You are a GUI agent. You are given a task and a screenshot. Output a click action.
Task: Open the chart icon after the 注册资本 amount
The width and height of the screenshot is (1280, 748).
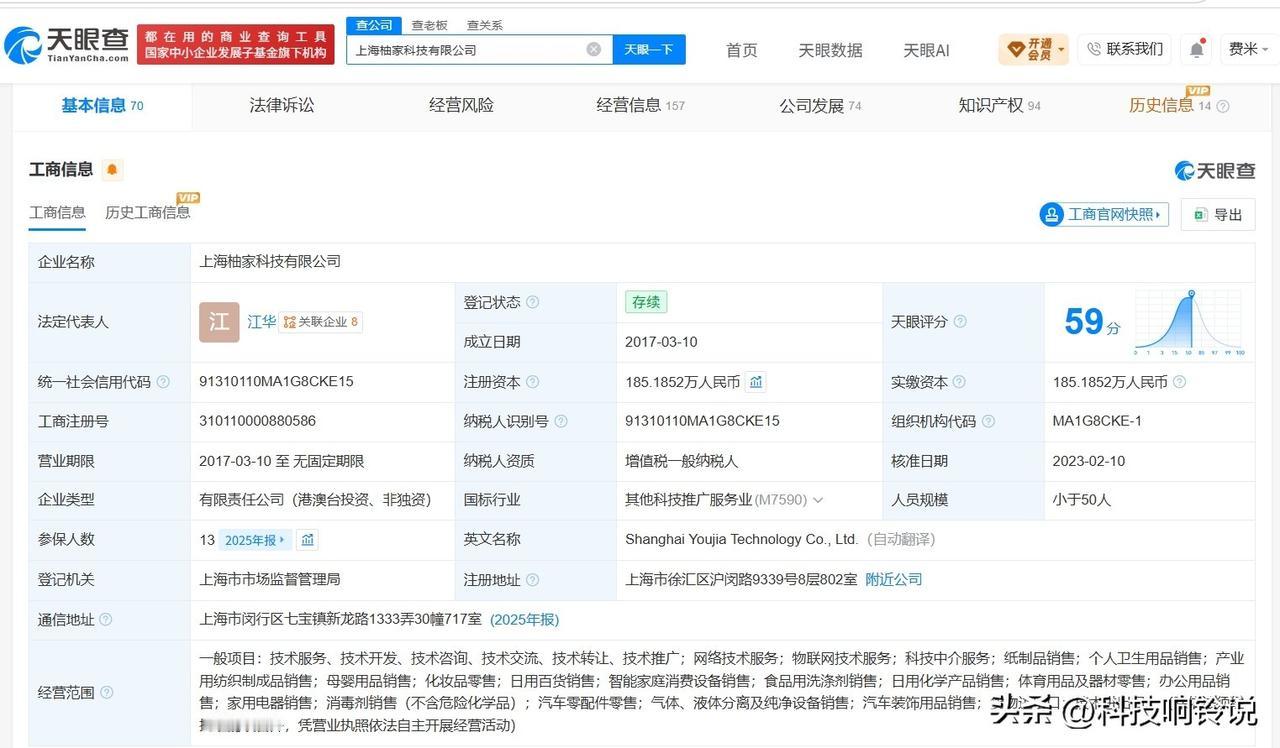(757, 382)
